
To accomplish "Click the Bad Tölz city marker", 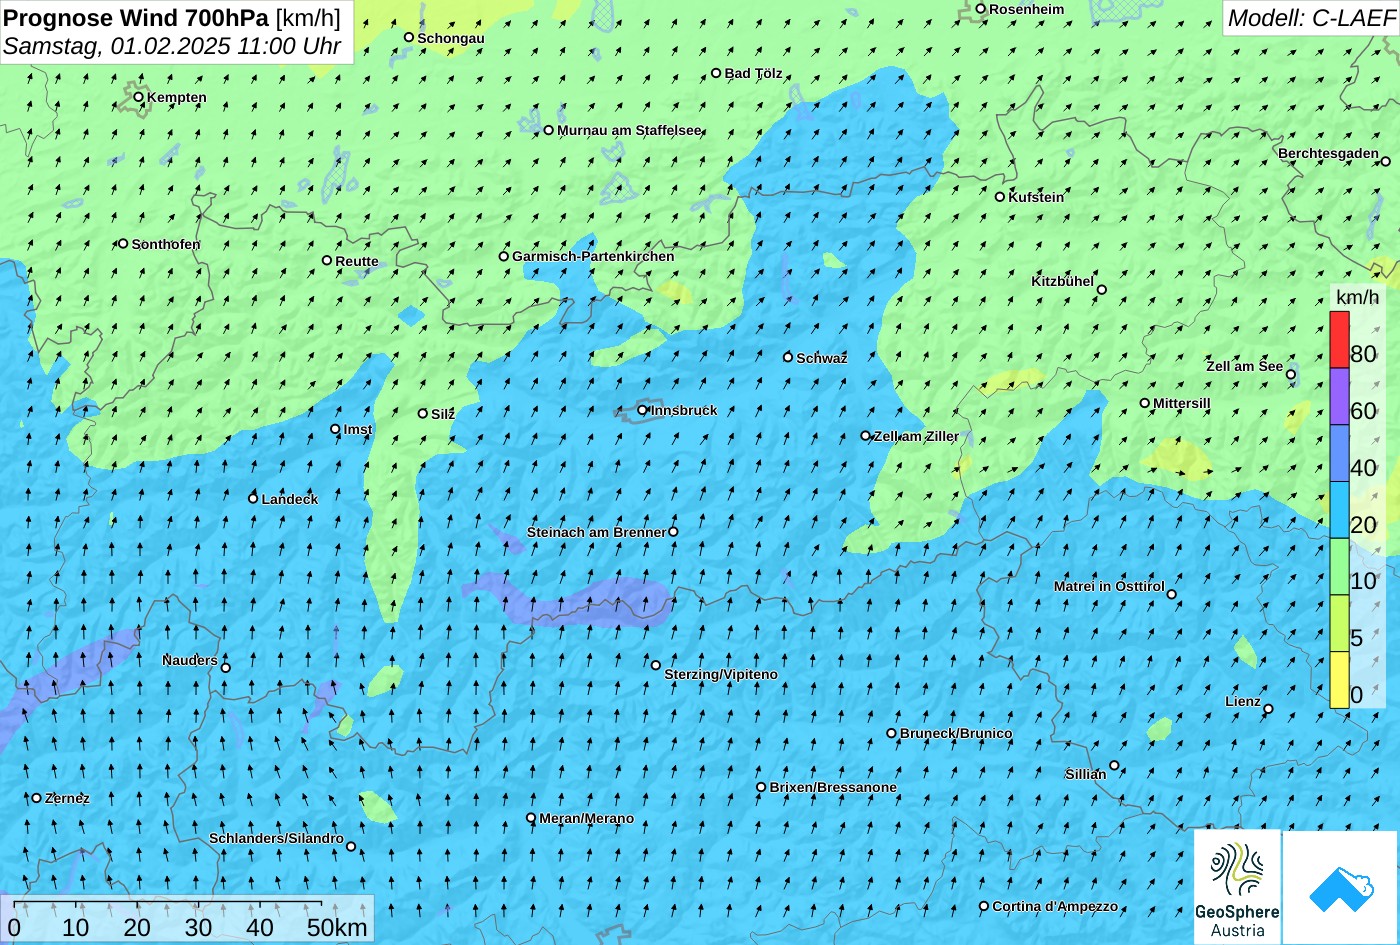I will 716,73.
